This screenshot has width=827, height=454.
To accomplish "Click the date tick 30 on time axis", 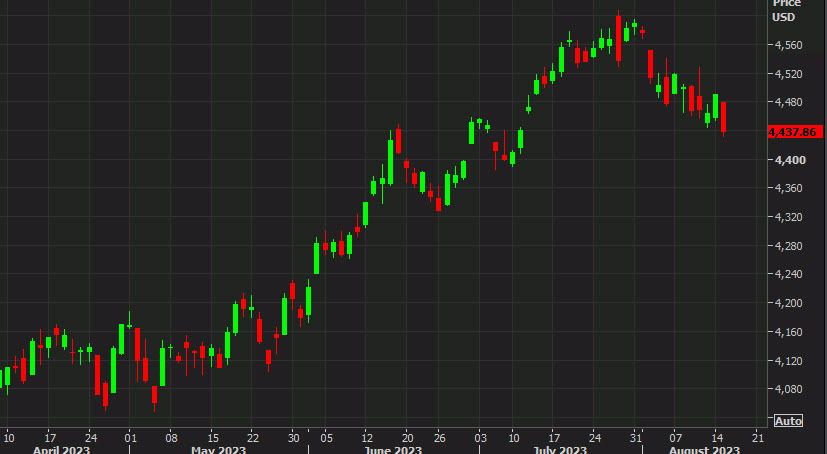I will point(294,438).
